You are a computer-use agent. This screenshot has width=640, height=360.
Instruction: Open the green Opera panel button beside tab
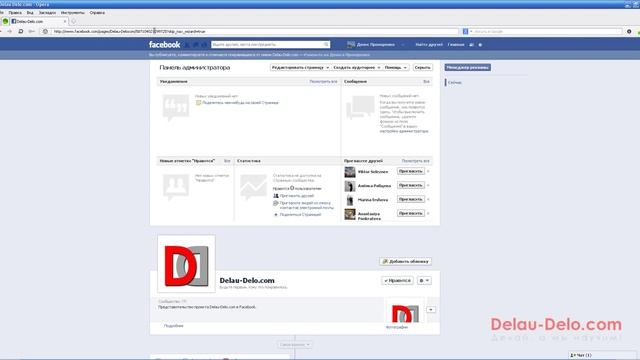[5, 21]
